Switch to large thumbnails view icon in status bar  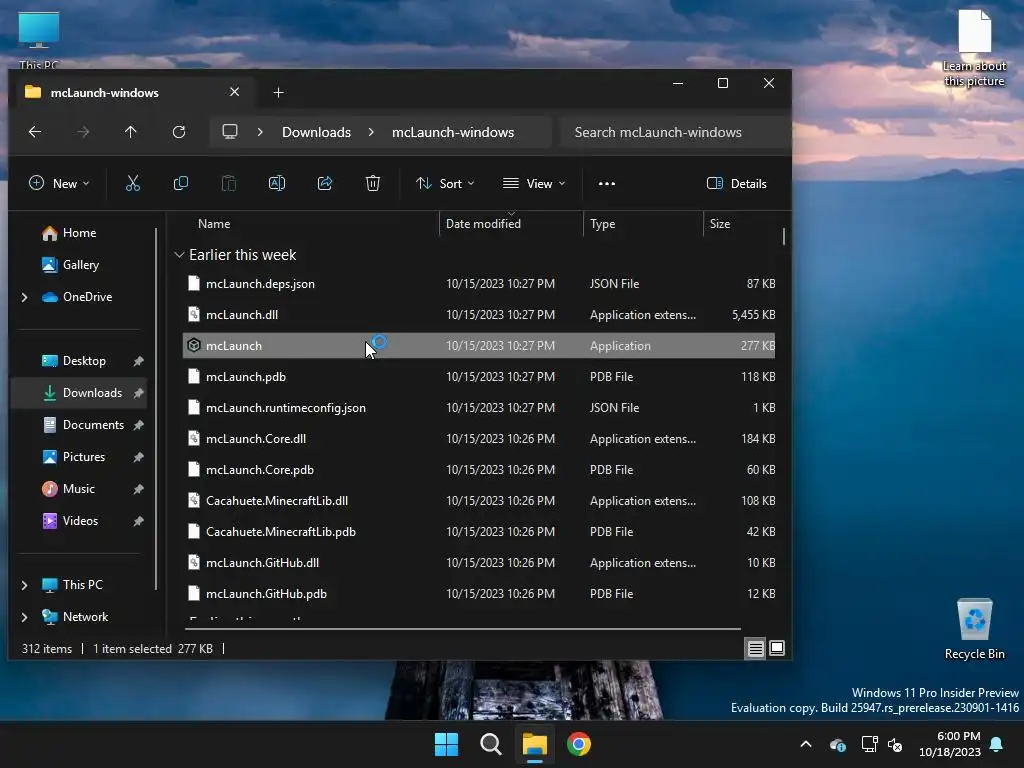(x=777, y=648)
